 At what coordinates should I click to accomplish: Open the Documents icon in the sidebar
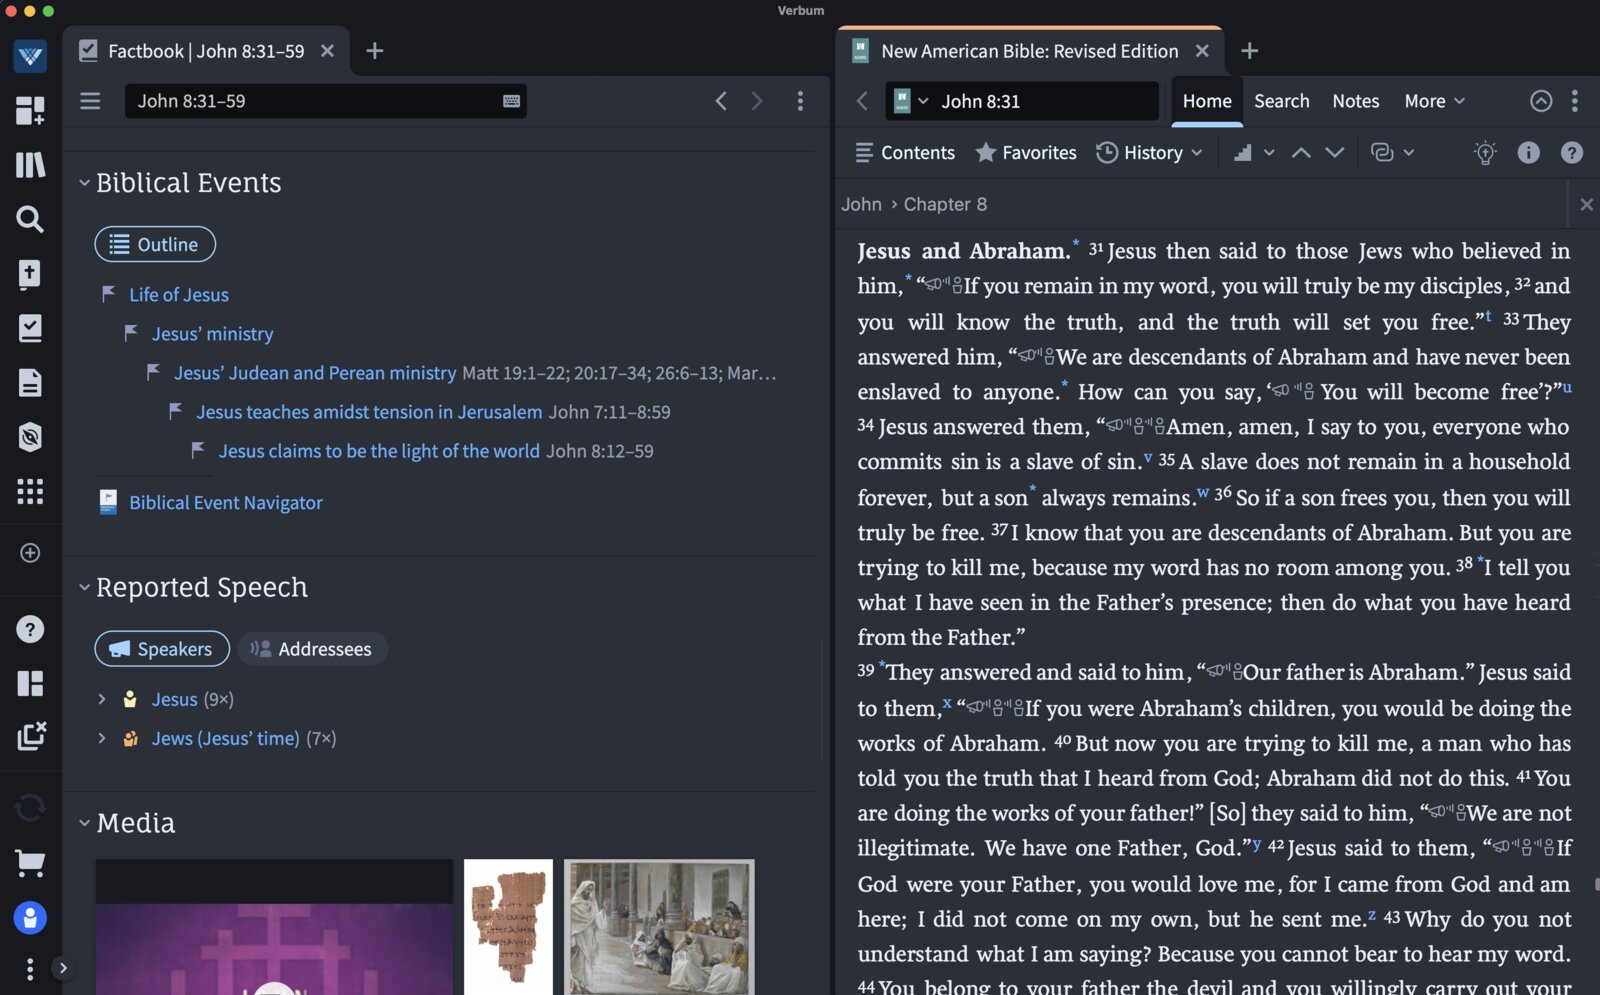coord(30,382)
